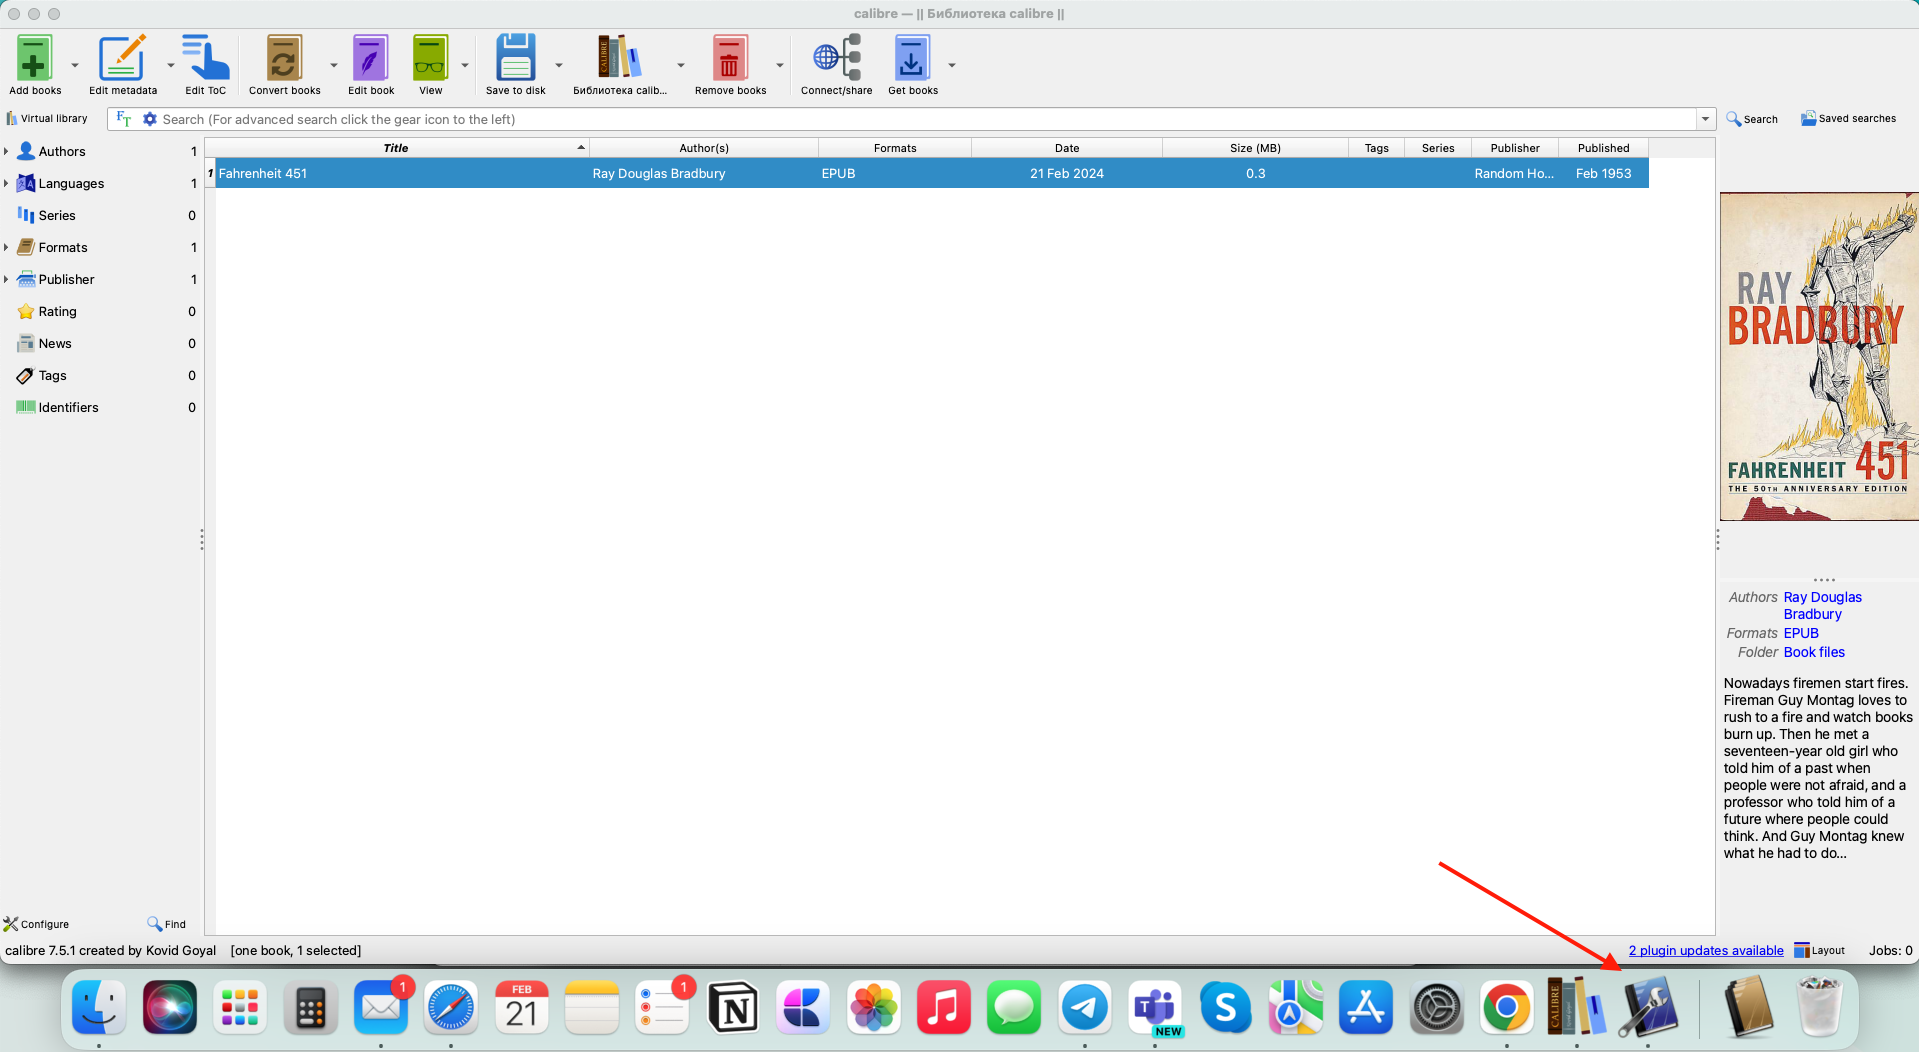Open Finder from the Dock

[99, 1007]
